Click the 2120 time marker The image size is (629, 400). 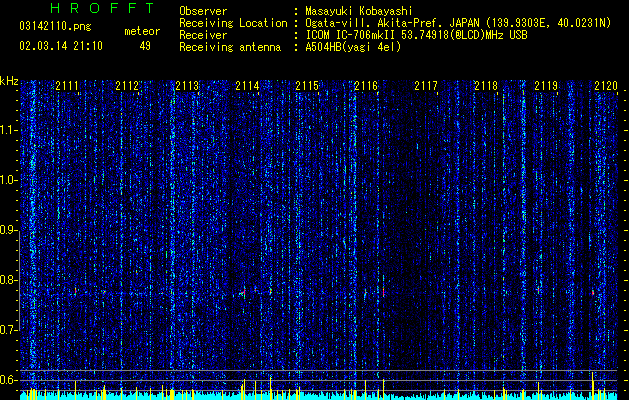click(x=606, y=85)
